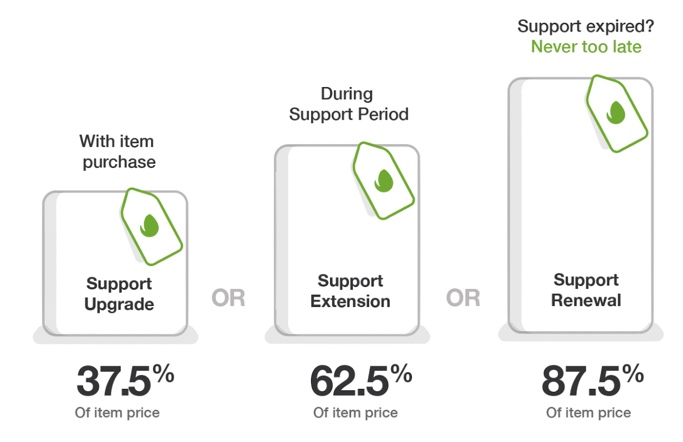Click the green 'Never too late' text
The image size is (683, 442).
[x=586, y=47]
